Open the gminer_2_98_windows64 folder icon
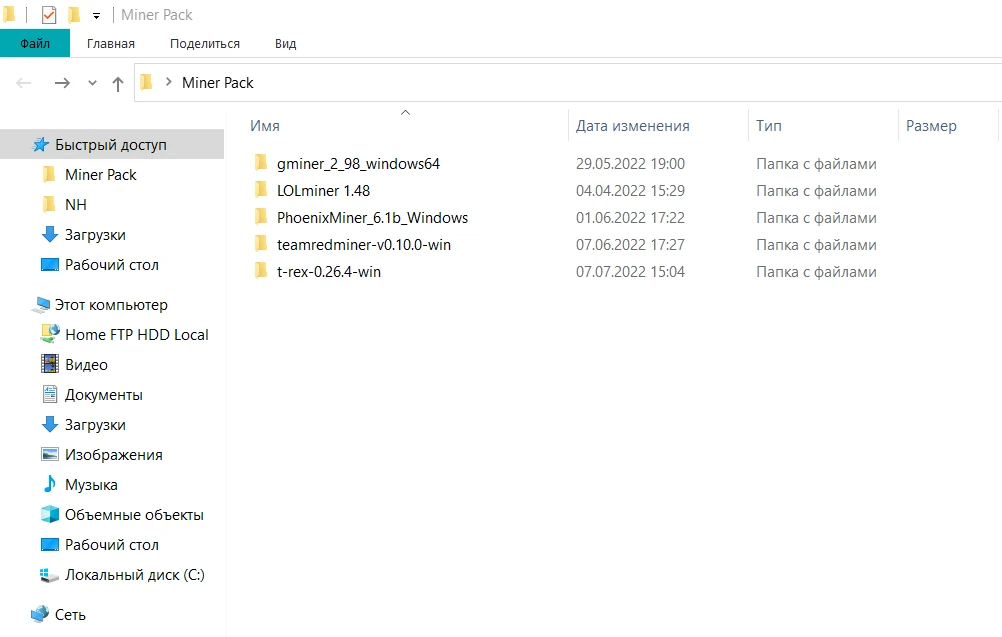The image size is (1002, 637). (x=262, y=163)
